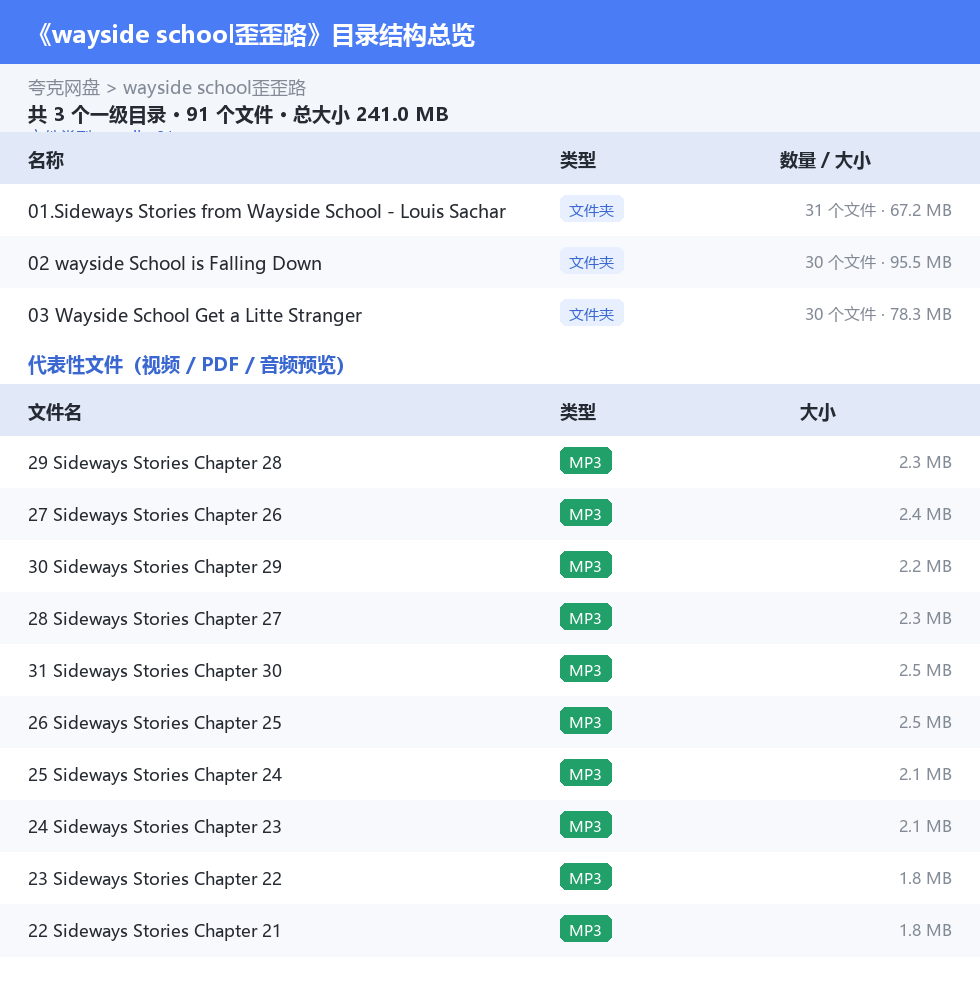Click the 文件名 column header
980x988 pixels.
[x=54, y=412]
